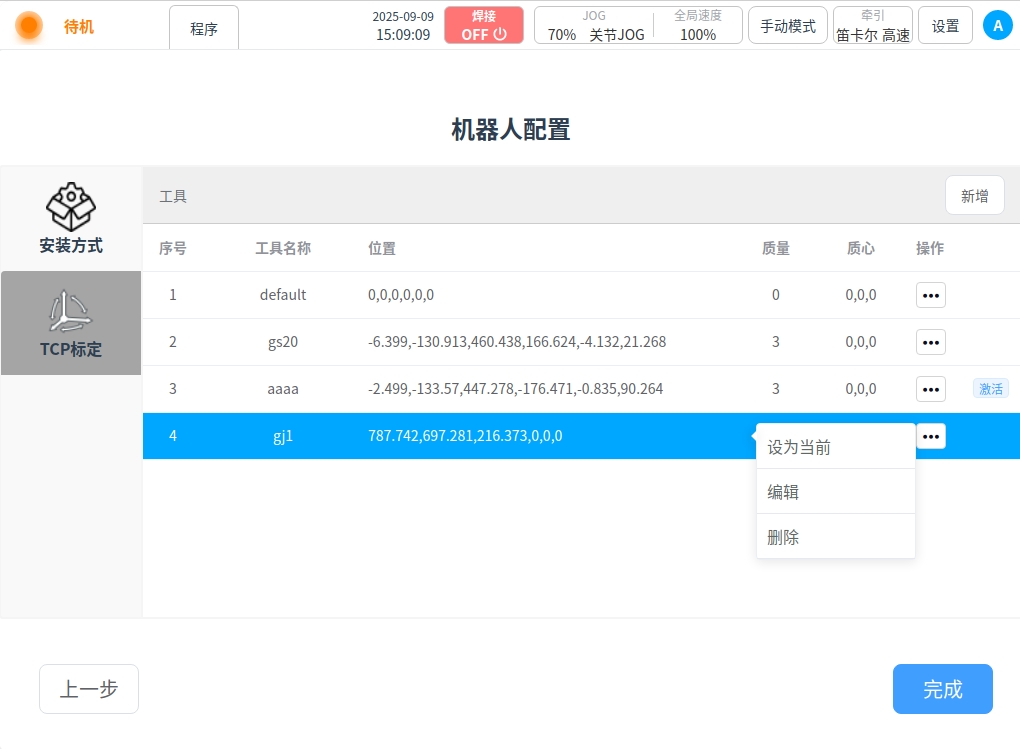
Task: Open the 安装方式 installation icon
Action: 71,207
